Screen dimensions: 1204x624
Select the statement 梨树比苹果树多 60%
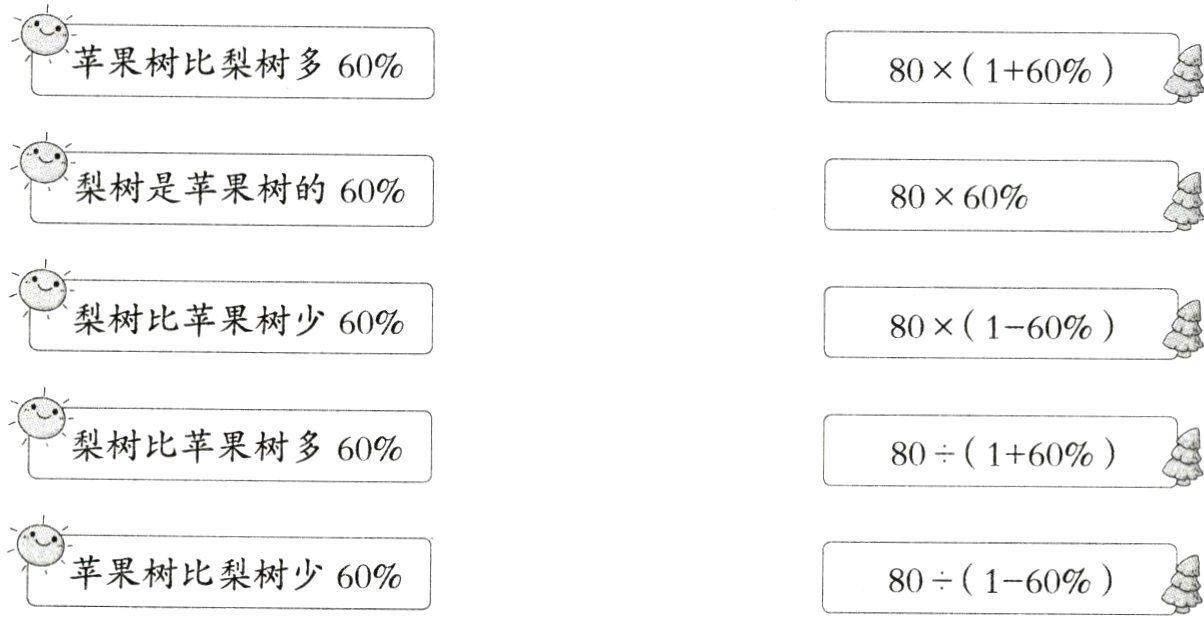coord(238,447)
